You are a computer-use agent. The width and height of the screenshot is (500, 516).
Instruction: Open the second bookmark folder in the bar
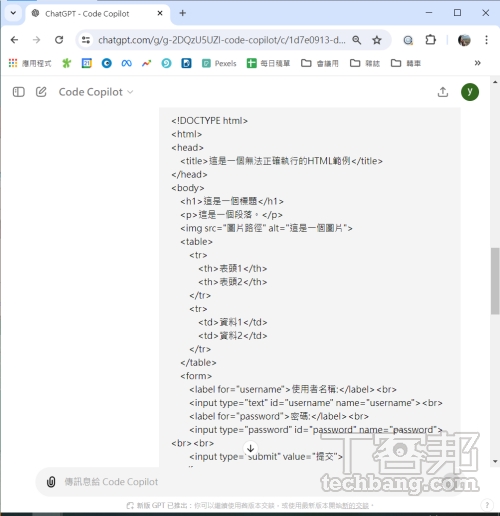365,63
